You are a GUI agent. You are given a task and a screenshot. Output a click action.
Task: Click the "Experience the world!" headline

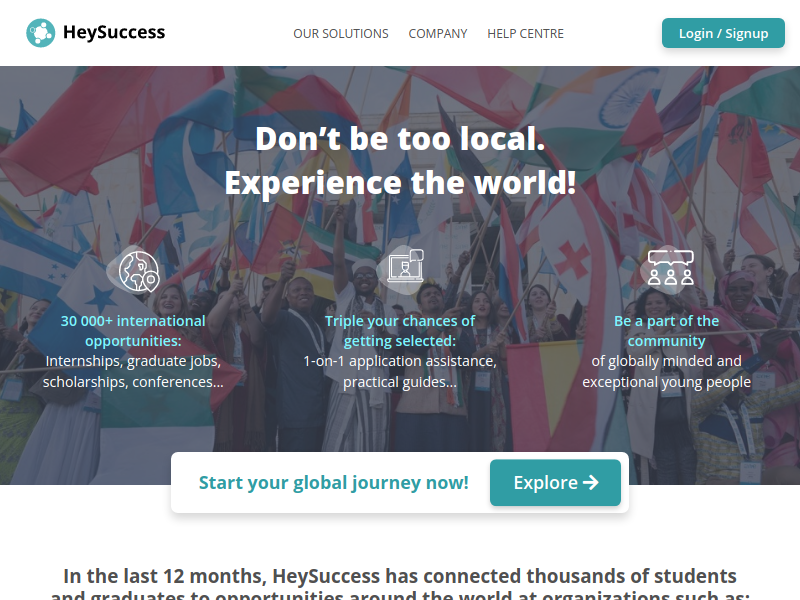pos(400,183)
